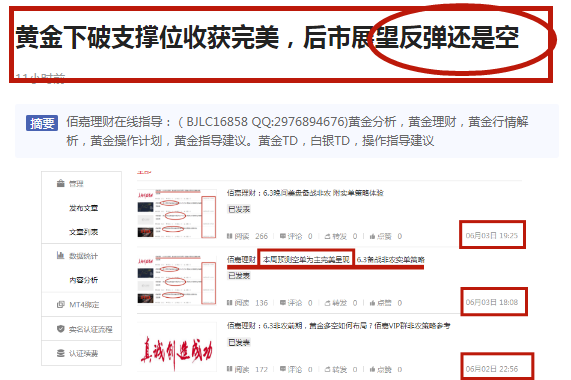Image resolution: width=571 pixels, height=380 pixels.
Task: Click the 数据统计 bar chart icon
Action: [x=60, y=255]
